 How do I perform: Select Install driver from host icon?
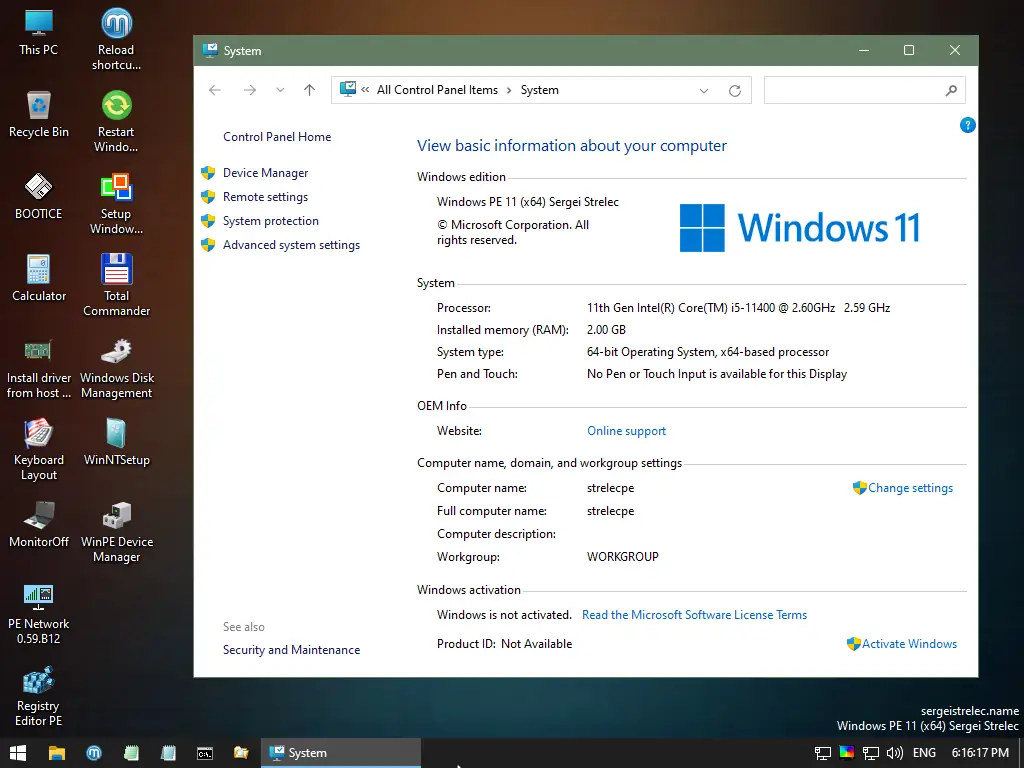(39, 368)
